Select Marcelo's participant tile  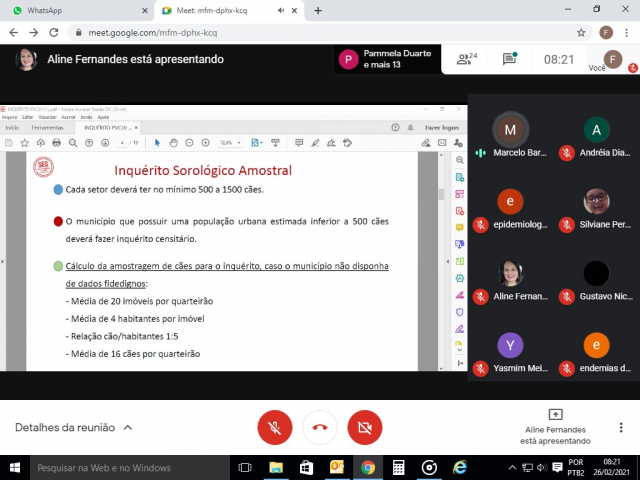point(511,139)
